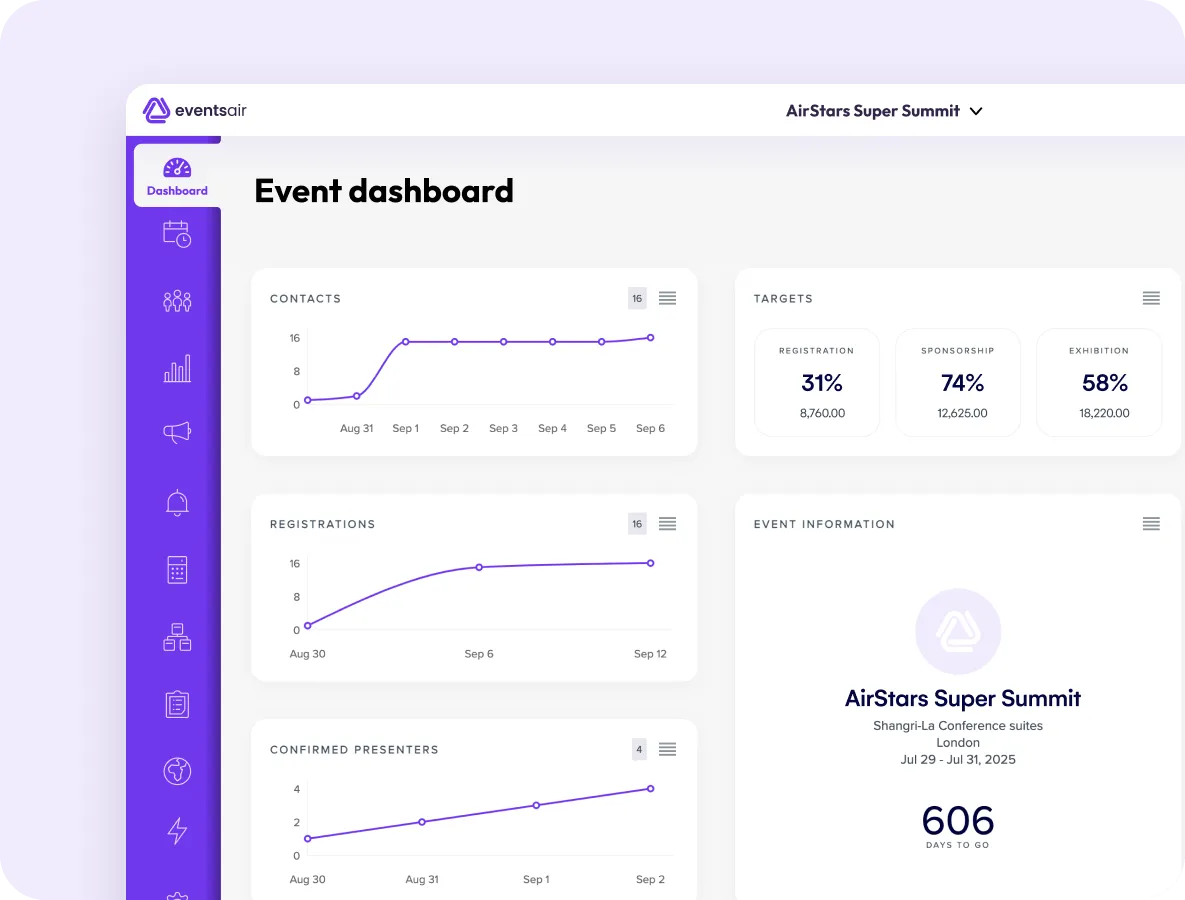Open the AirStars Super Summit event dropdown
The height and width of the screenshot is (900, 1185).
point(884,111)
